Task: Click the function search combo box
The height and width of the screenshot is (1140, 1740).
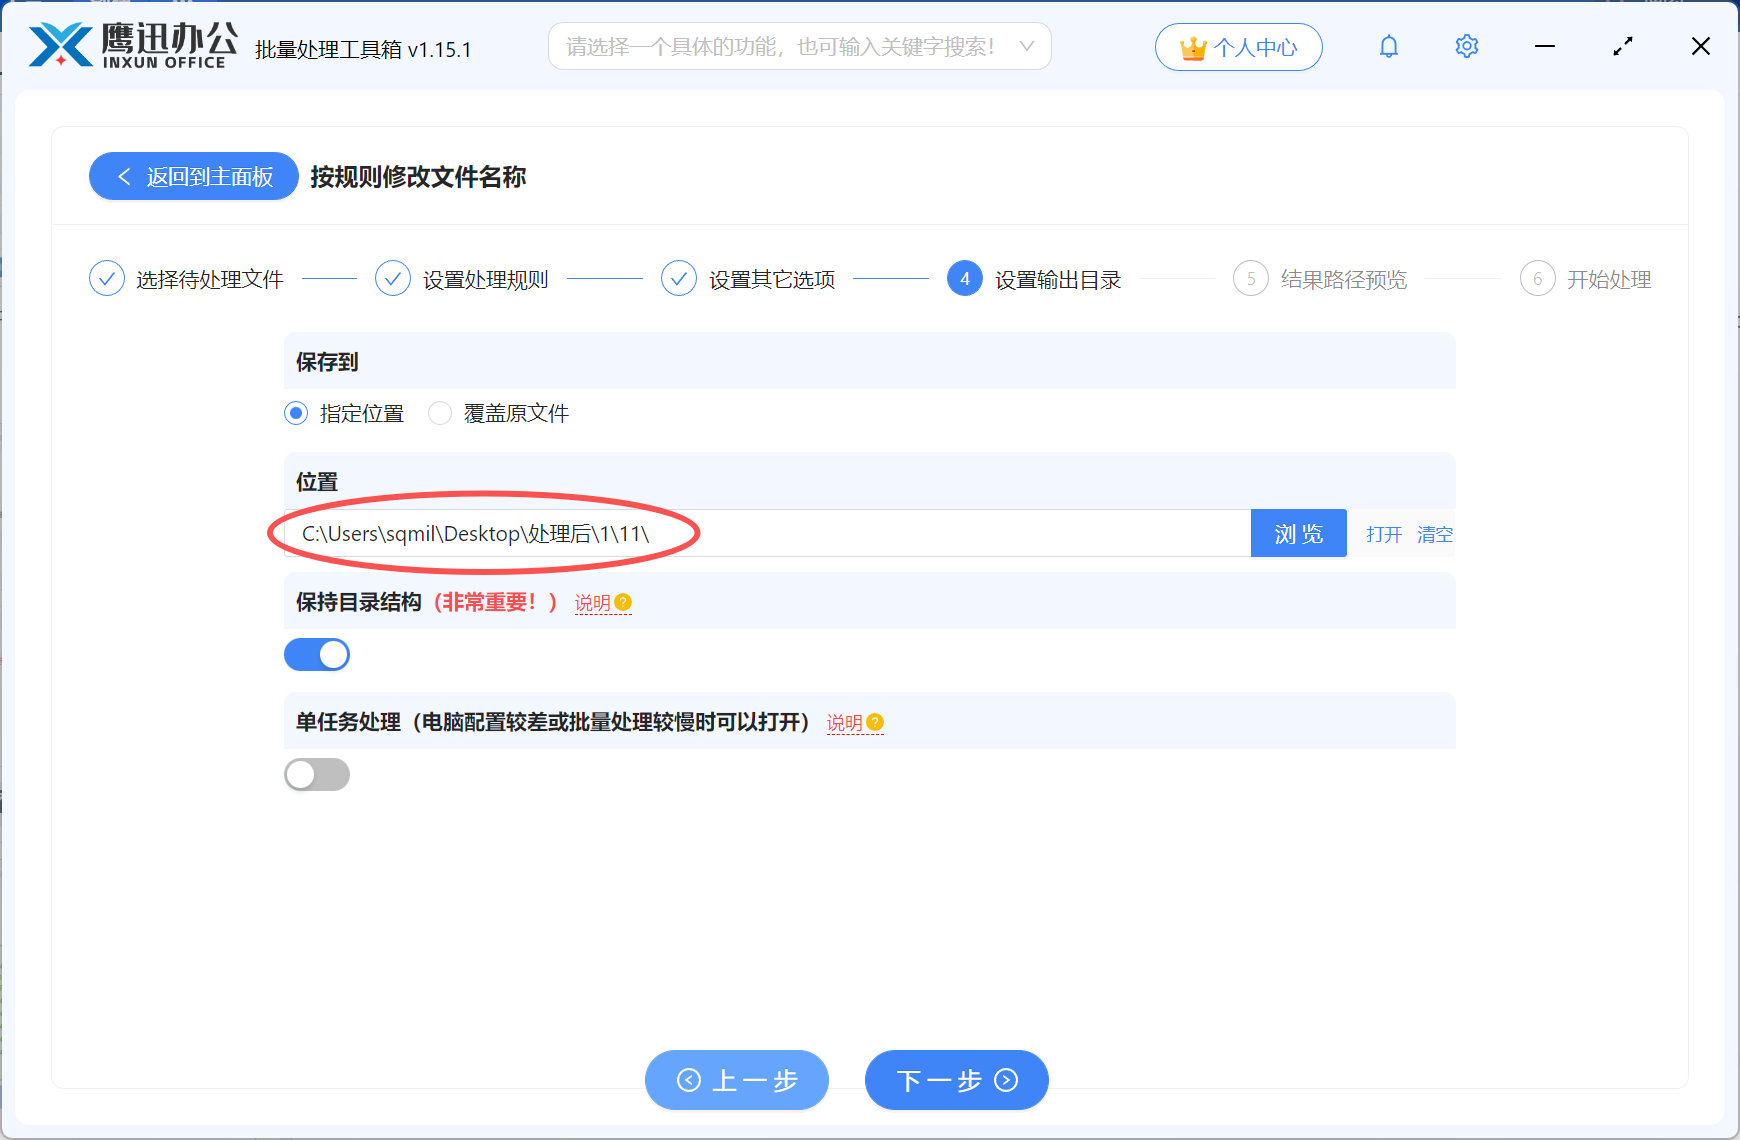Action: click(x=800, y=46)
